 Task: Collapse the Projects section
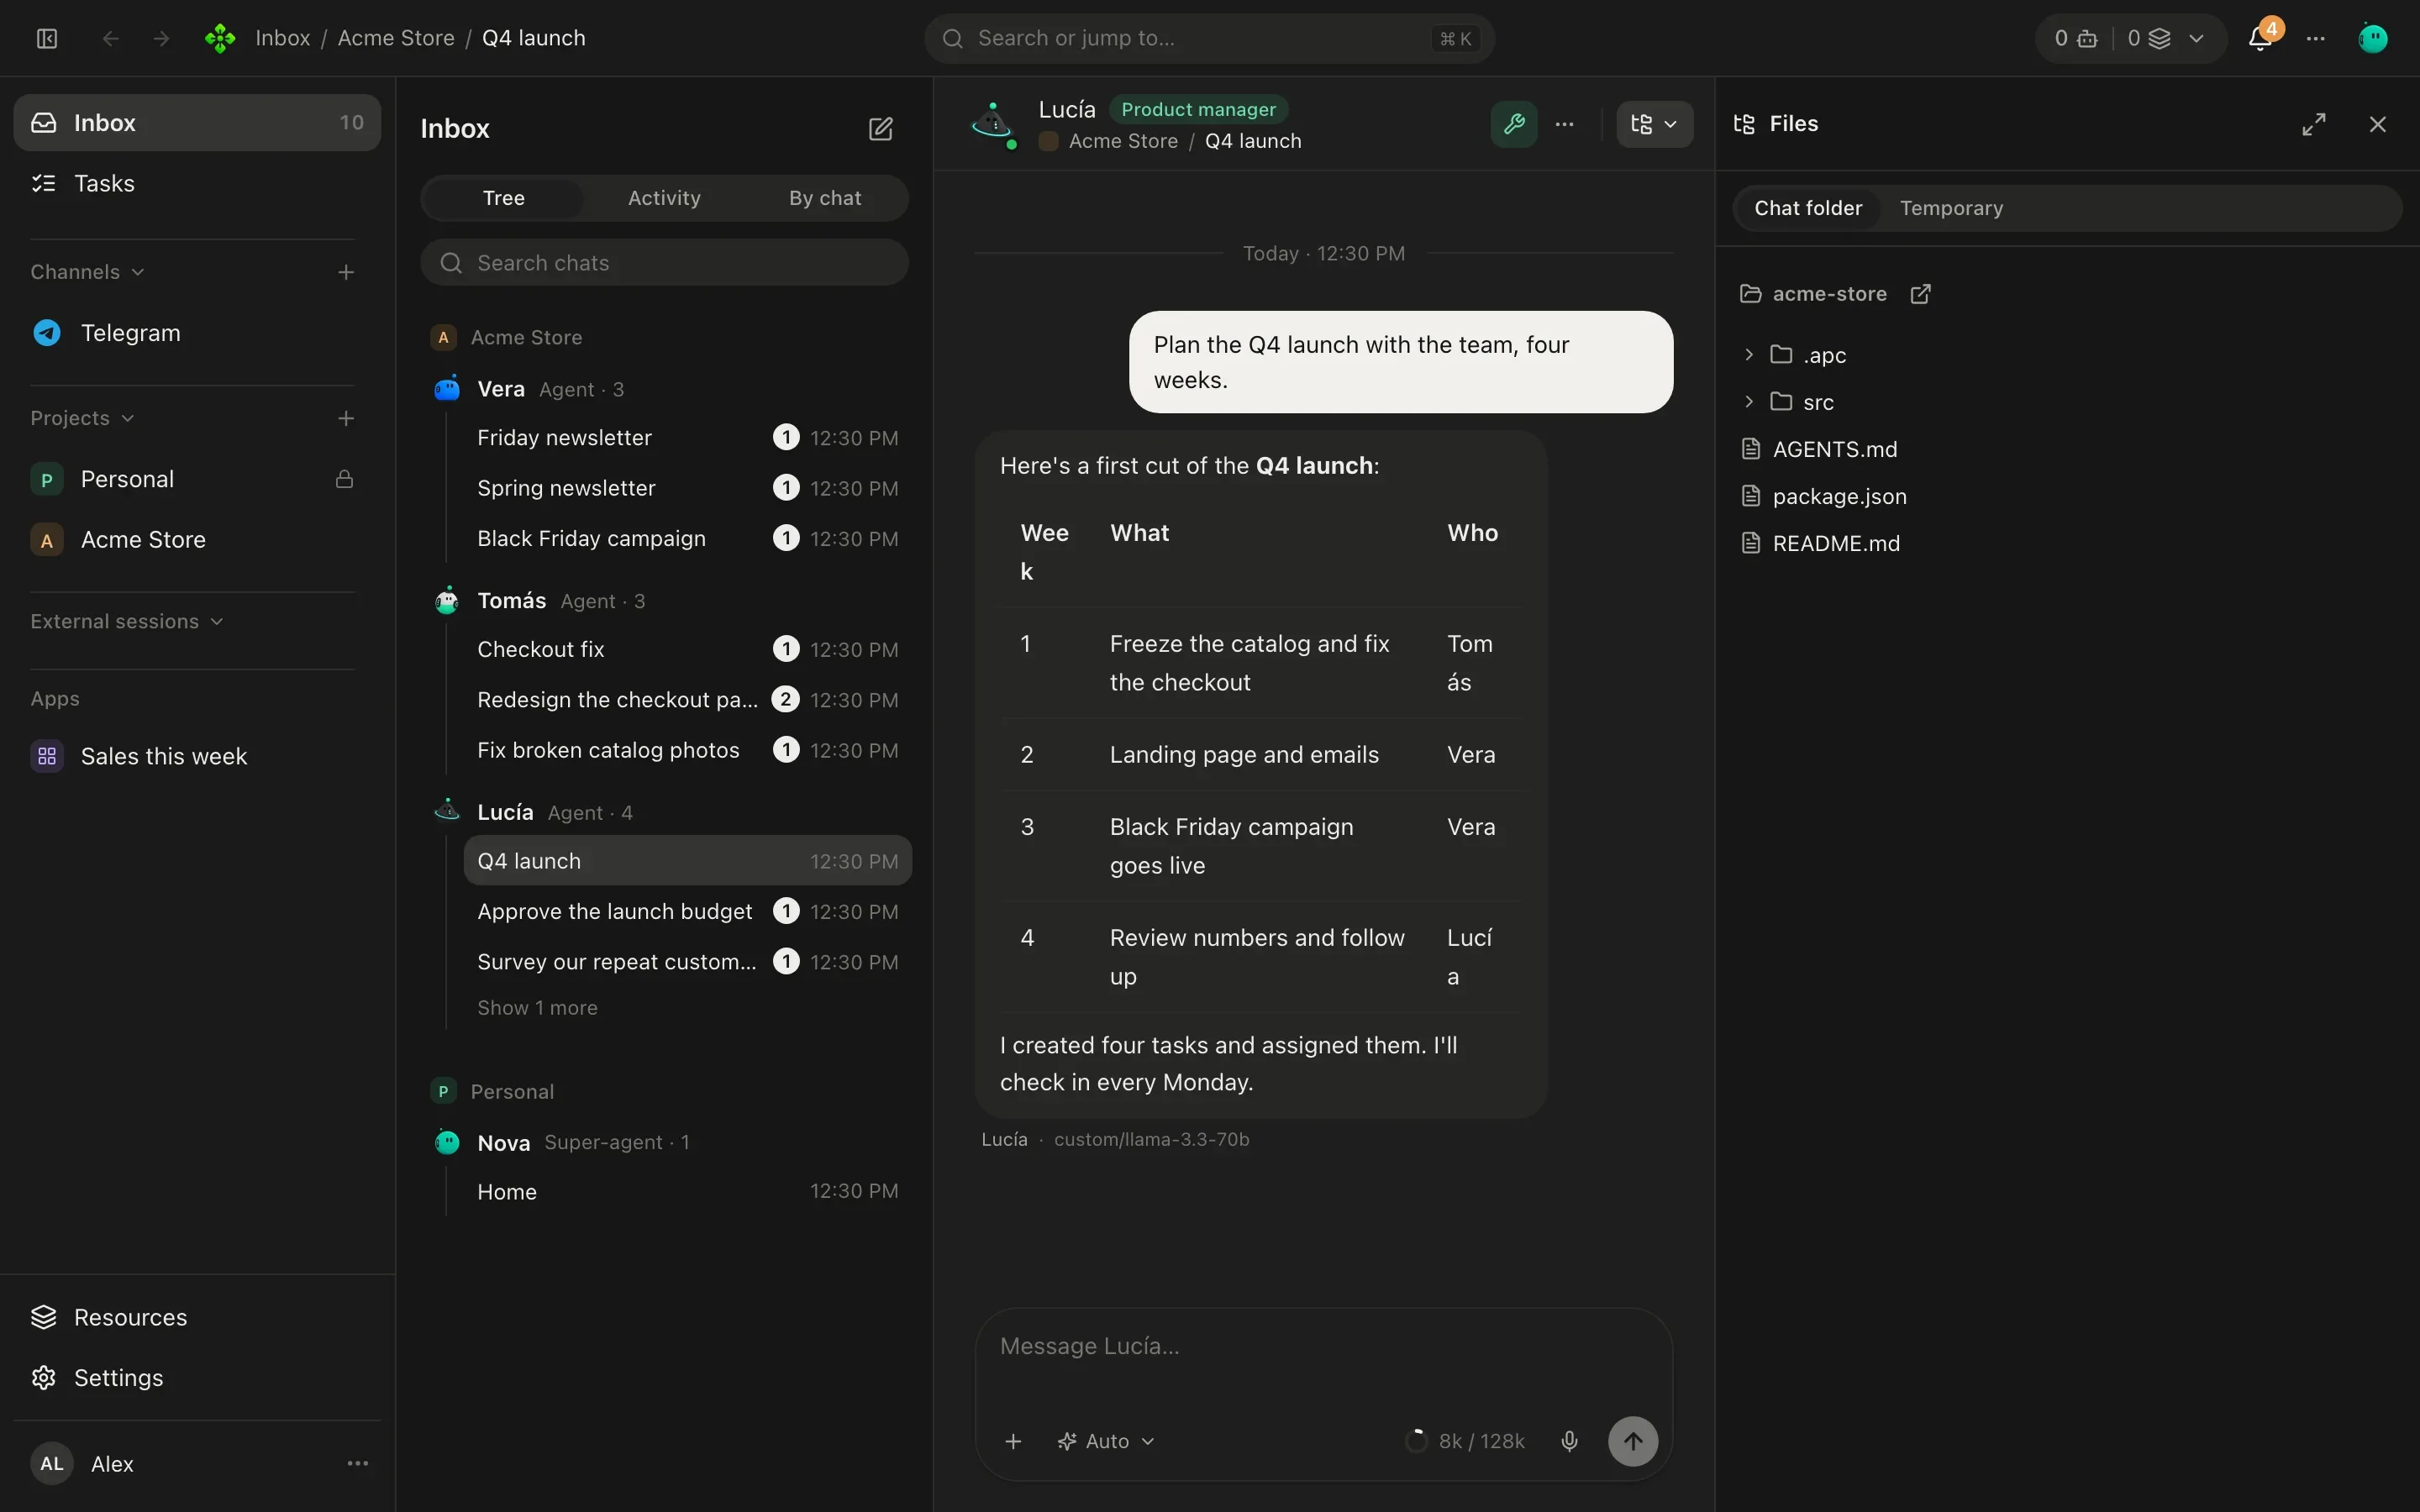pyautogui.click(x=82, y=418)
